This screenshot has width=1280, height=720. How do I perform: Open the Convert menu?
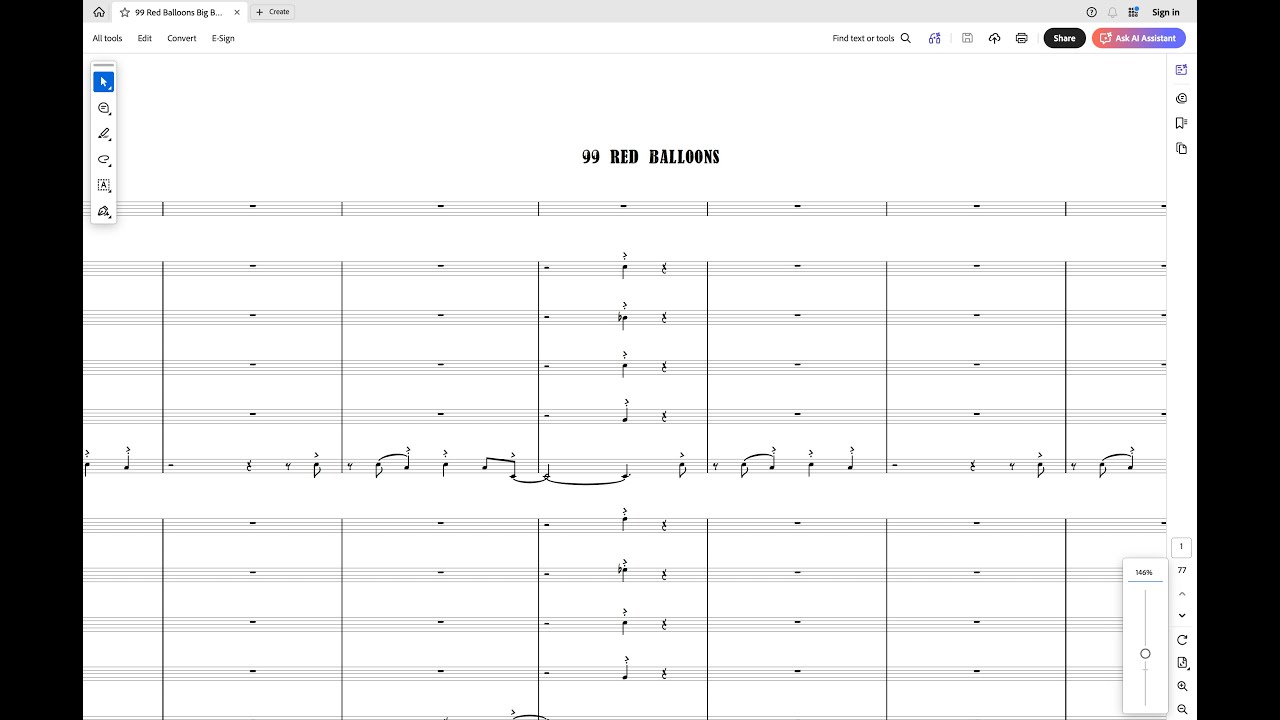click(x=182, y=38)
